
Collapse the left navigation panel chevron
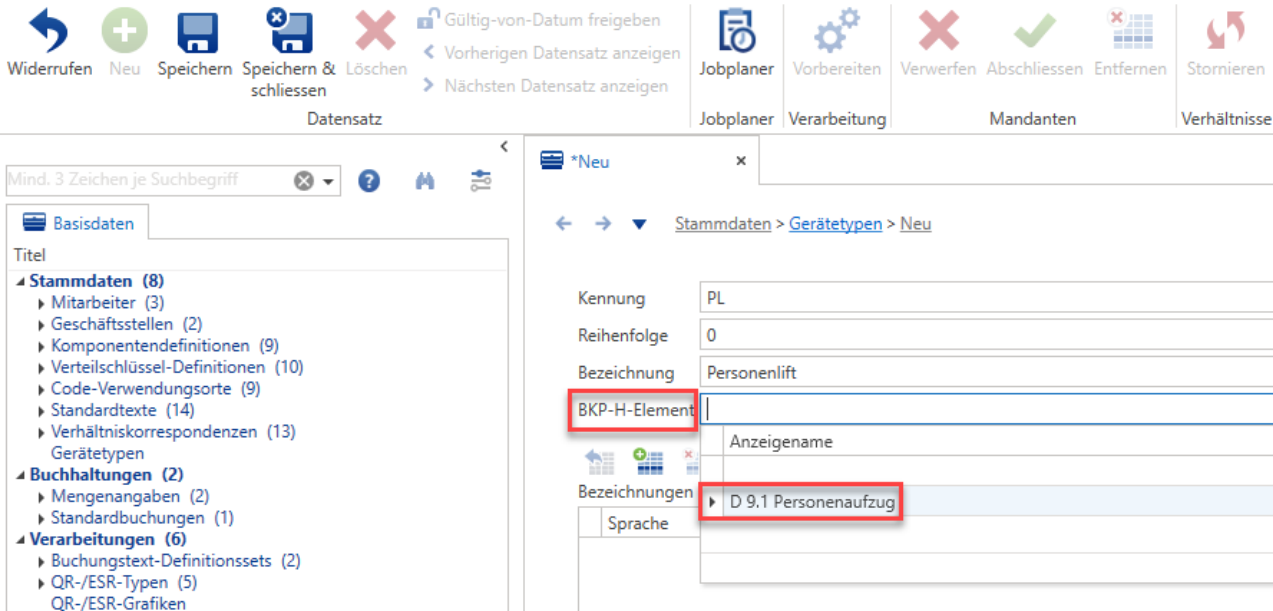[x=505, y=147]
